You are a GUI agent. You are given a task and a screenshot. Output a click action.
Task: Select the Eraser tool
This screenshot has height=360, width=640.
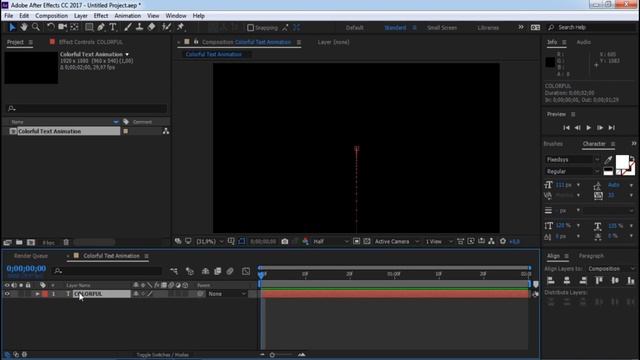151,27
